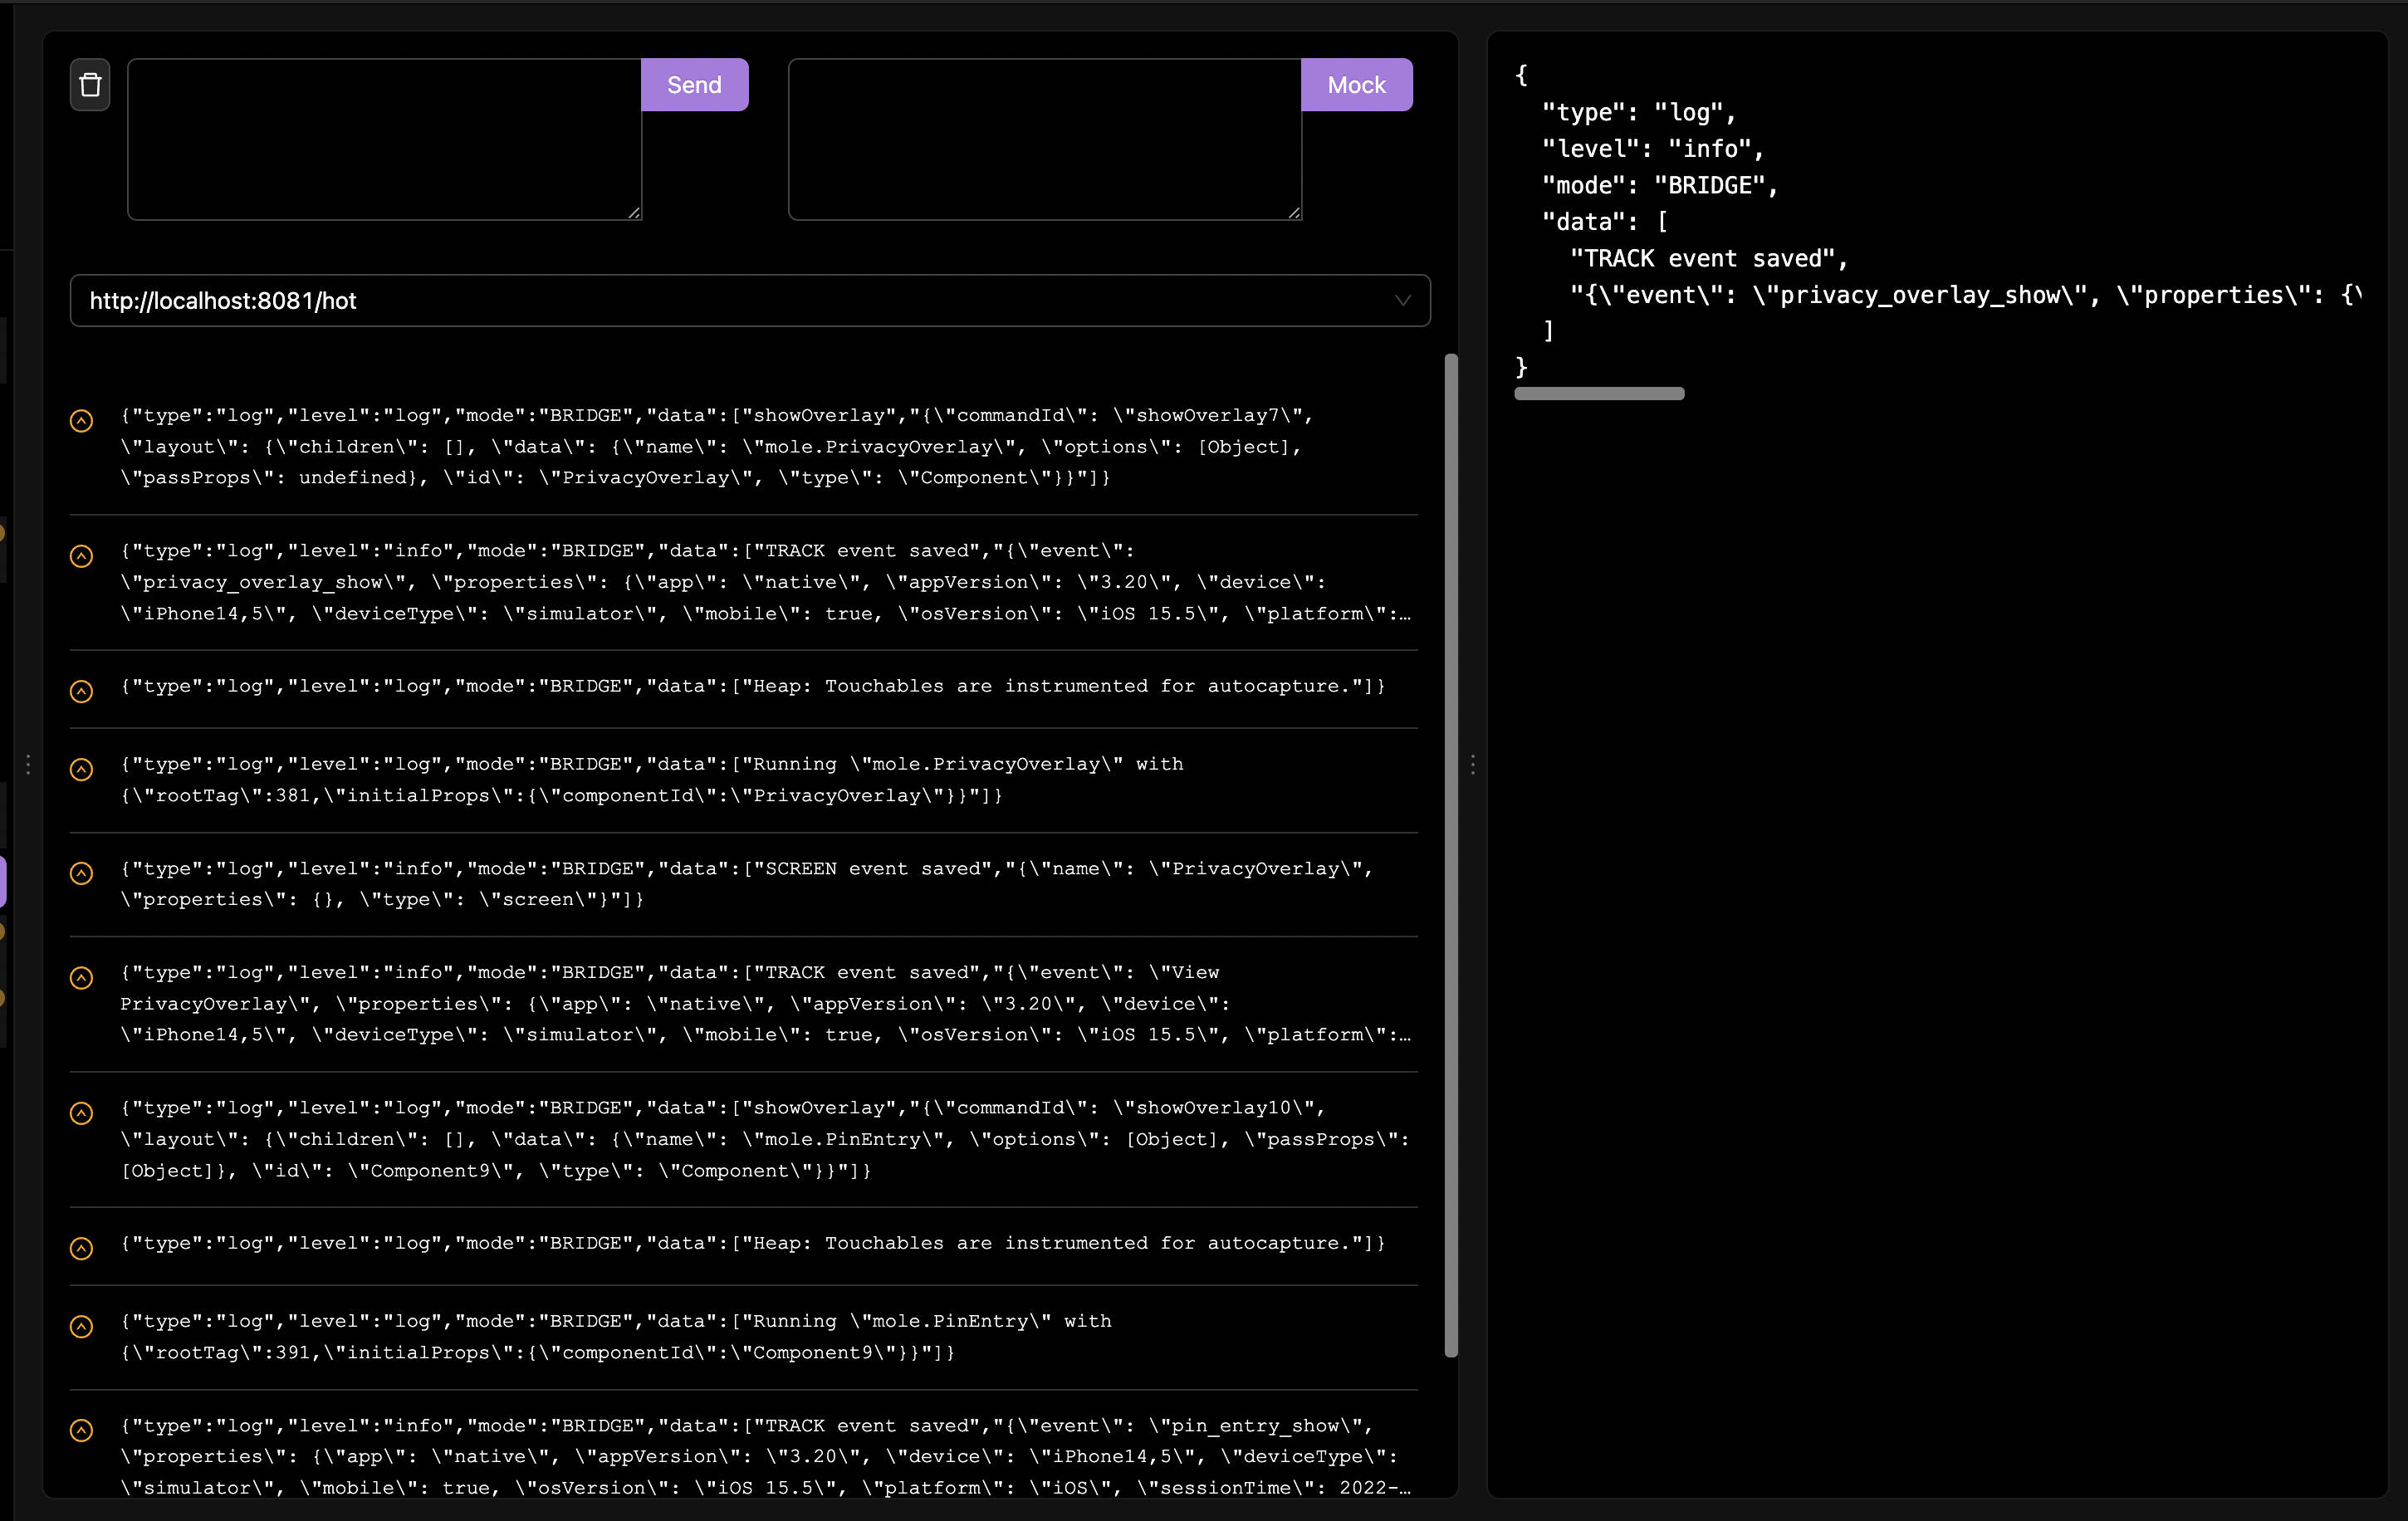
Task: Click arrow icon beside Running mole.PrivacyOverlay log
Action: coord(82,769)
